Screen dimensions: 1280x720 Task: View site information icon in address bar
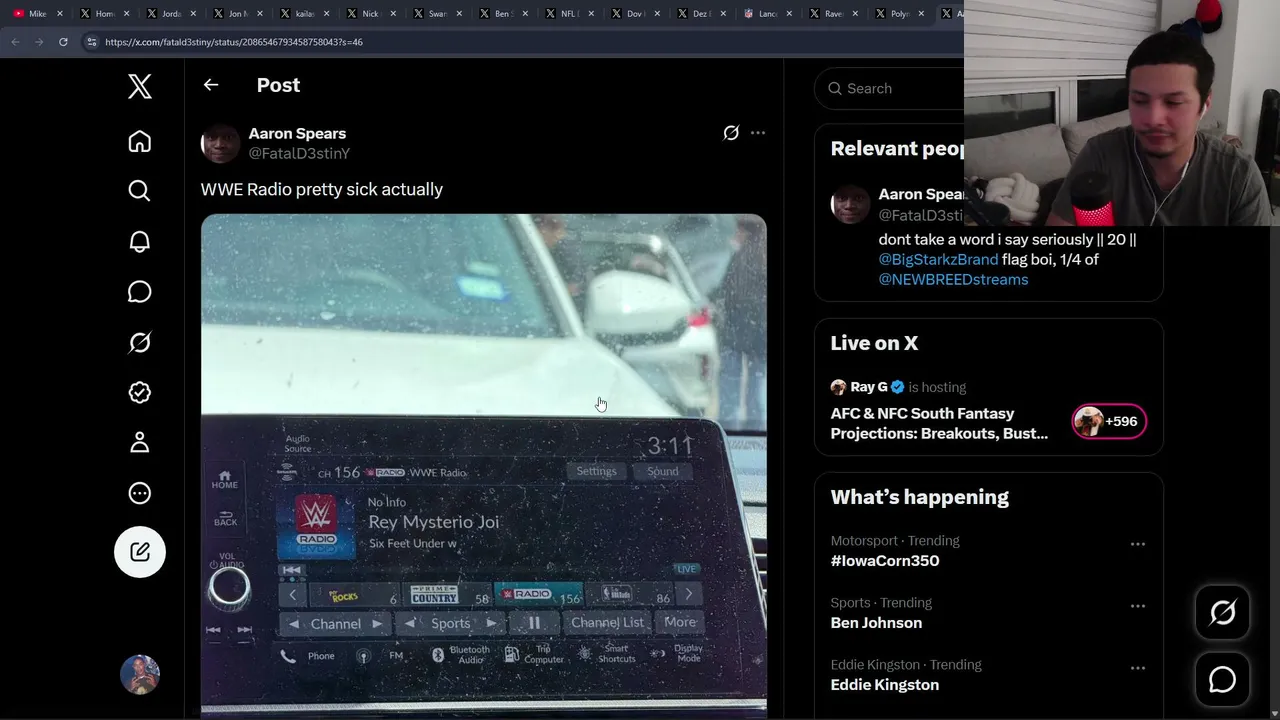tap(92, 42)
